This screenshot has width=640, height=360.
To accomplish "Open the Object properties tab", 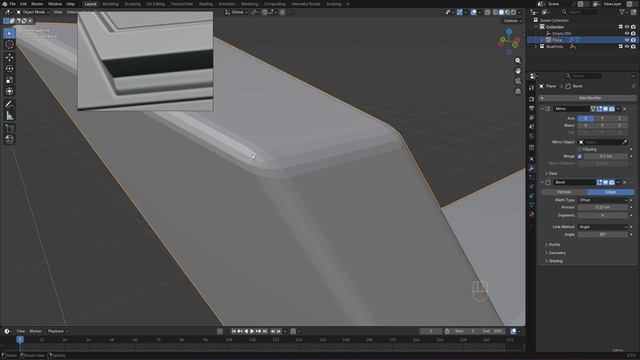I will coord(531,159).
